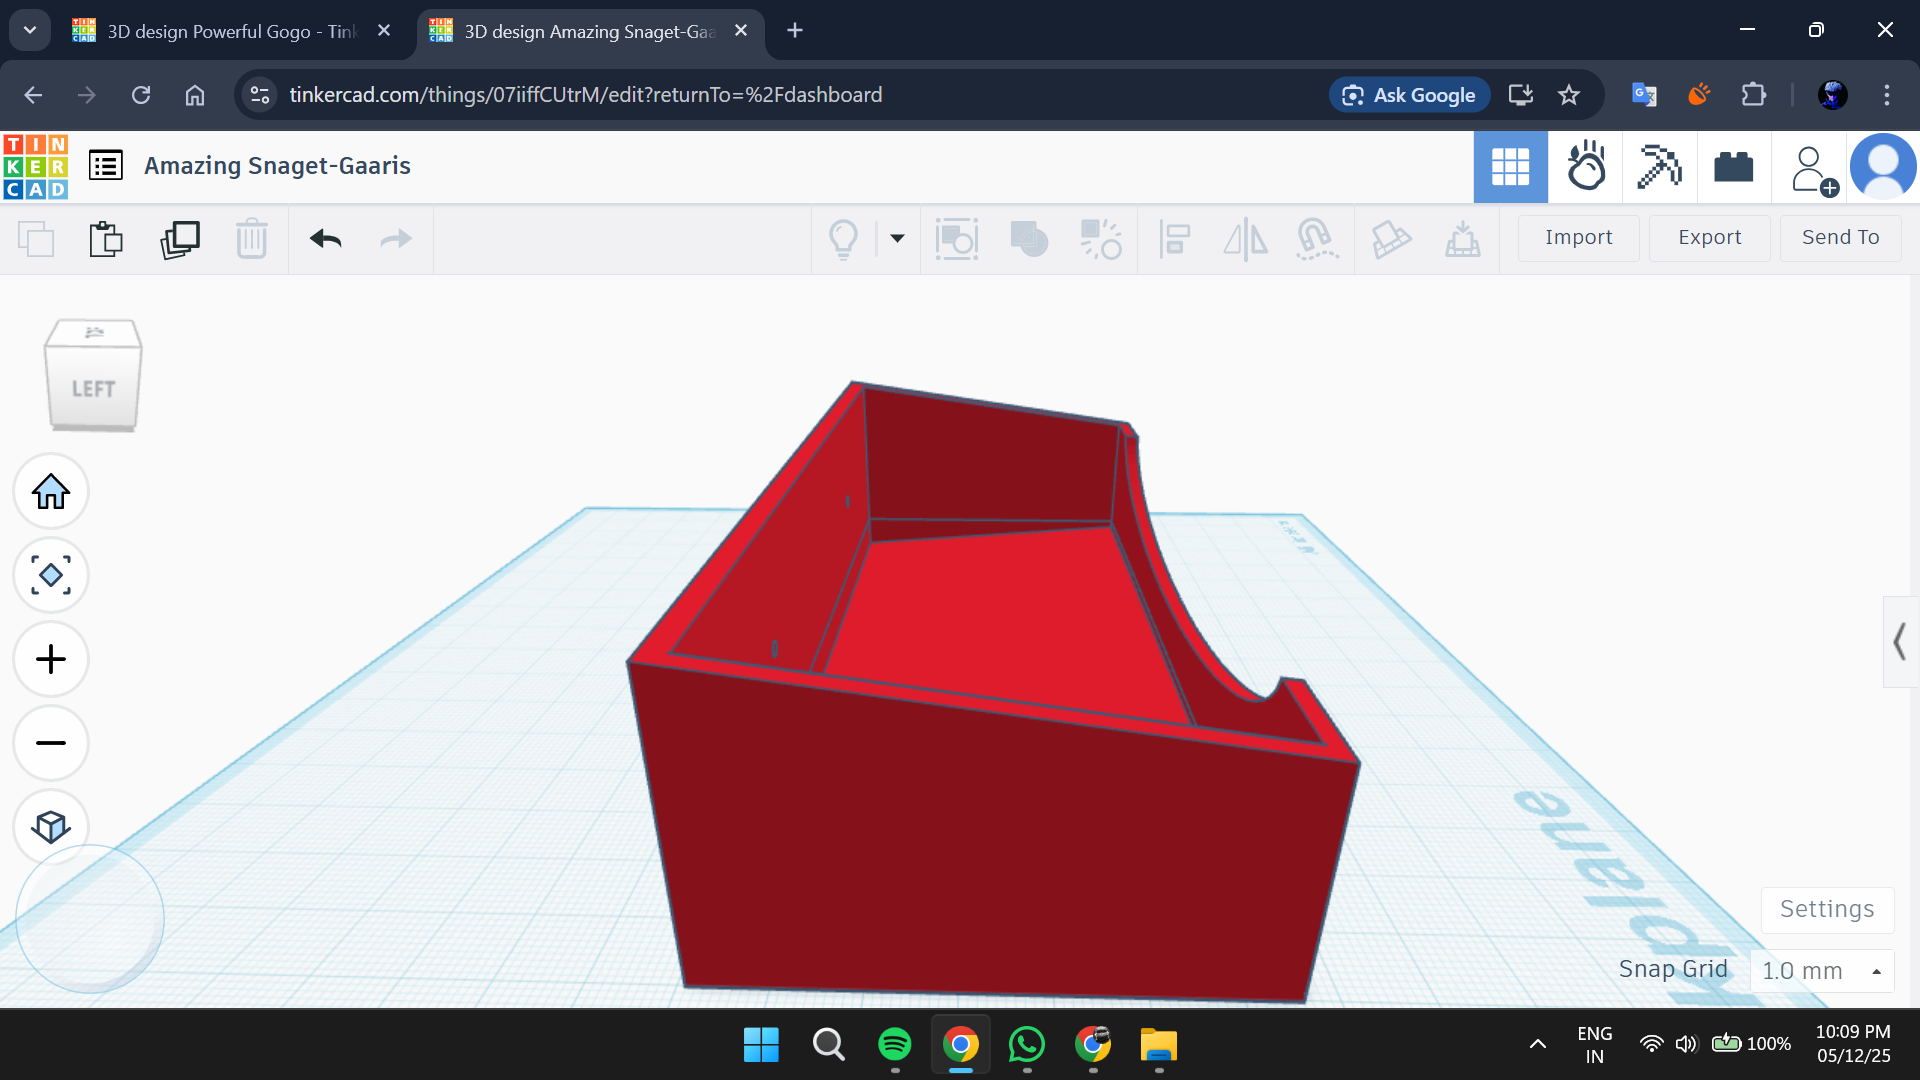Expand the visibility options dropdown arrow
Viewport: 1920px width, 1080px height.
897,238
